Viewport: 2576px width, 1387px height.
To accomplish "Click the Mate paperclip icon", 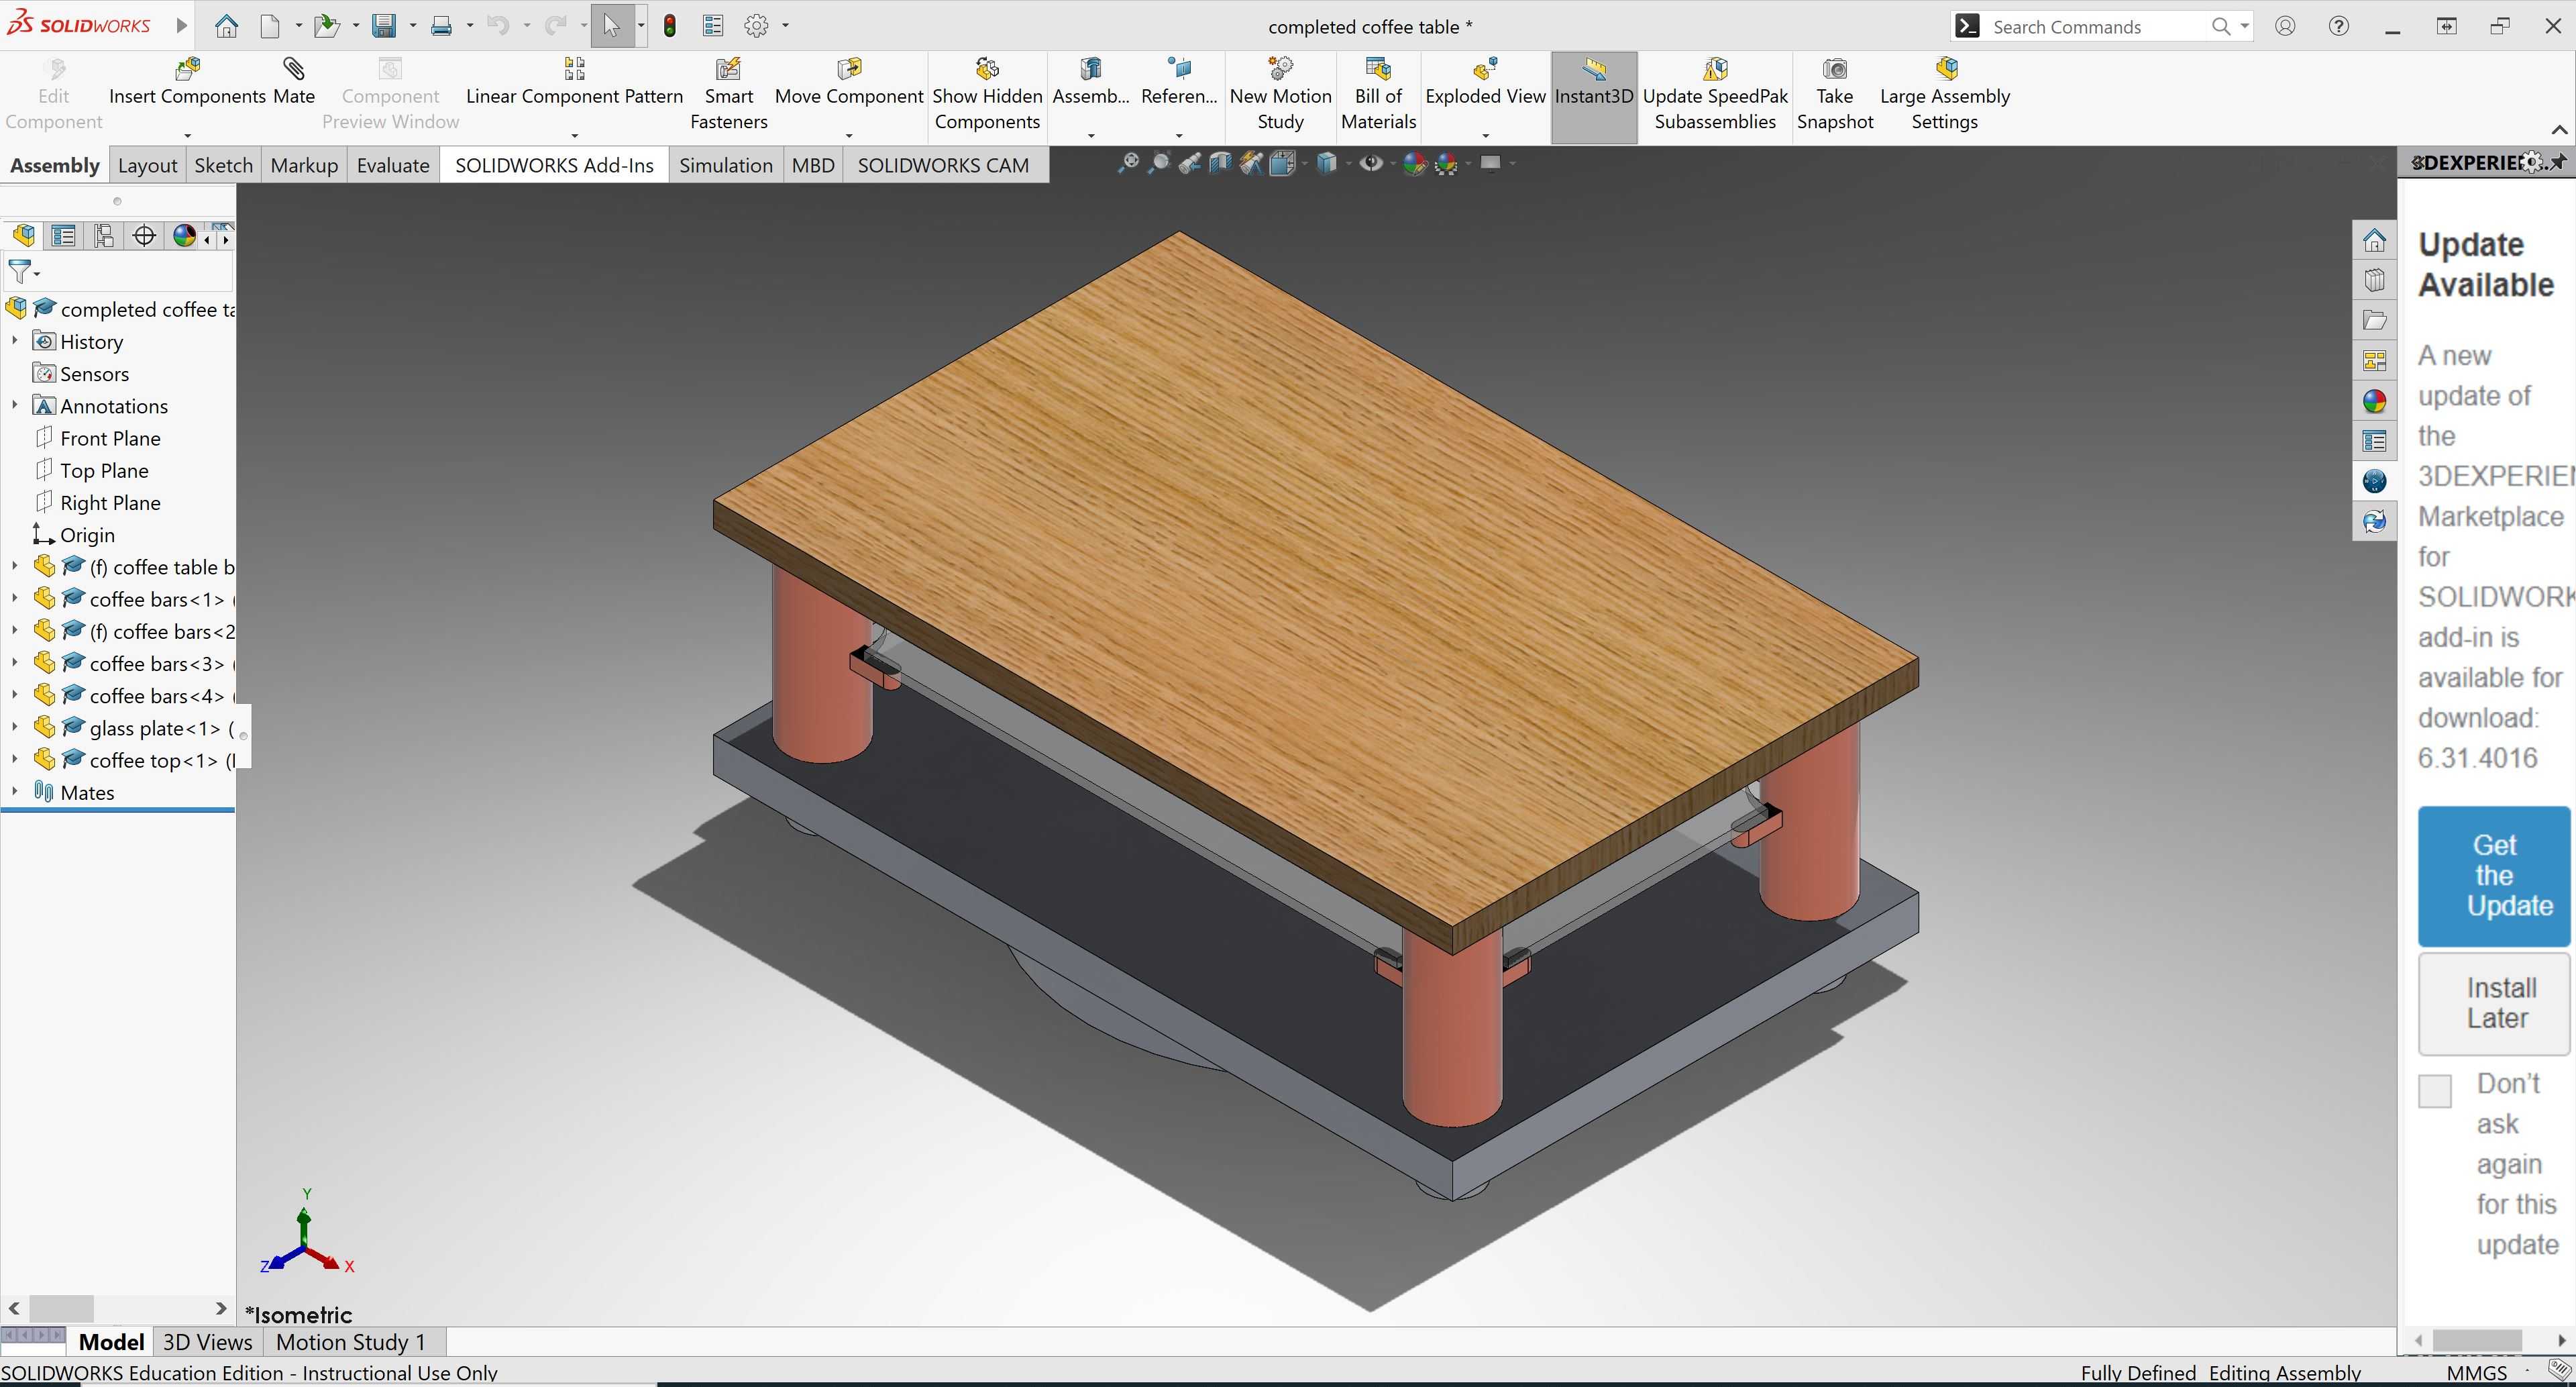I will pos(293,69).
